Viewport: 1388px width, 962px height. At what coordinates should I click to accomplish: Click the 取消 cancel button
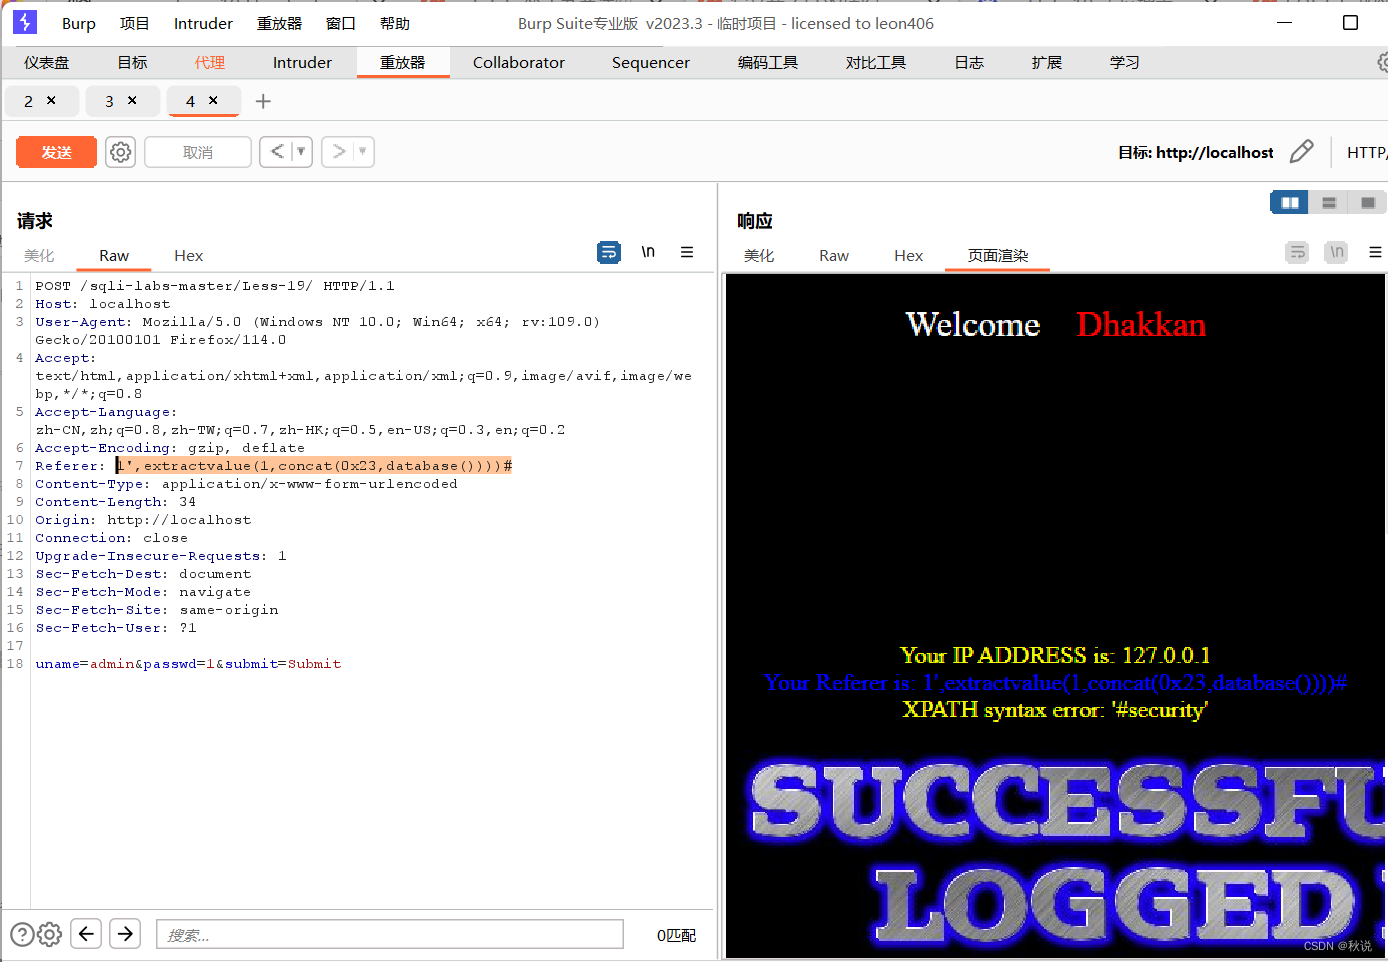198,152
